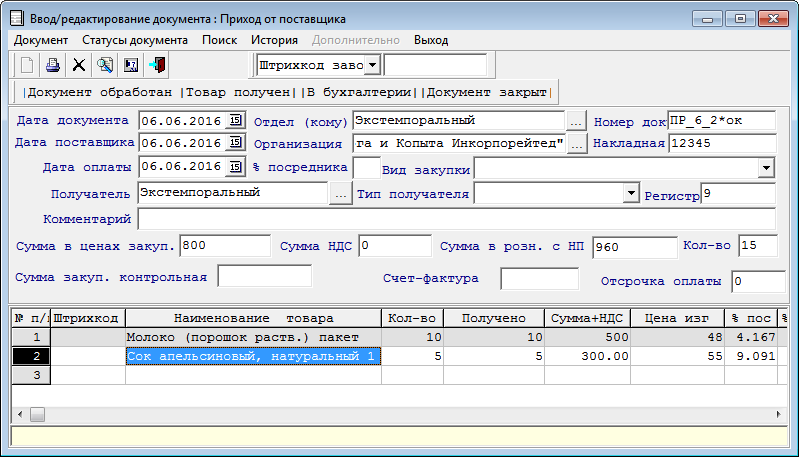Screen dimensions: 799x457
Task: Click the Сумма+НДС cell 300.00
Action: click(587, 356)
